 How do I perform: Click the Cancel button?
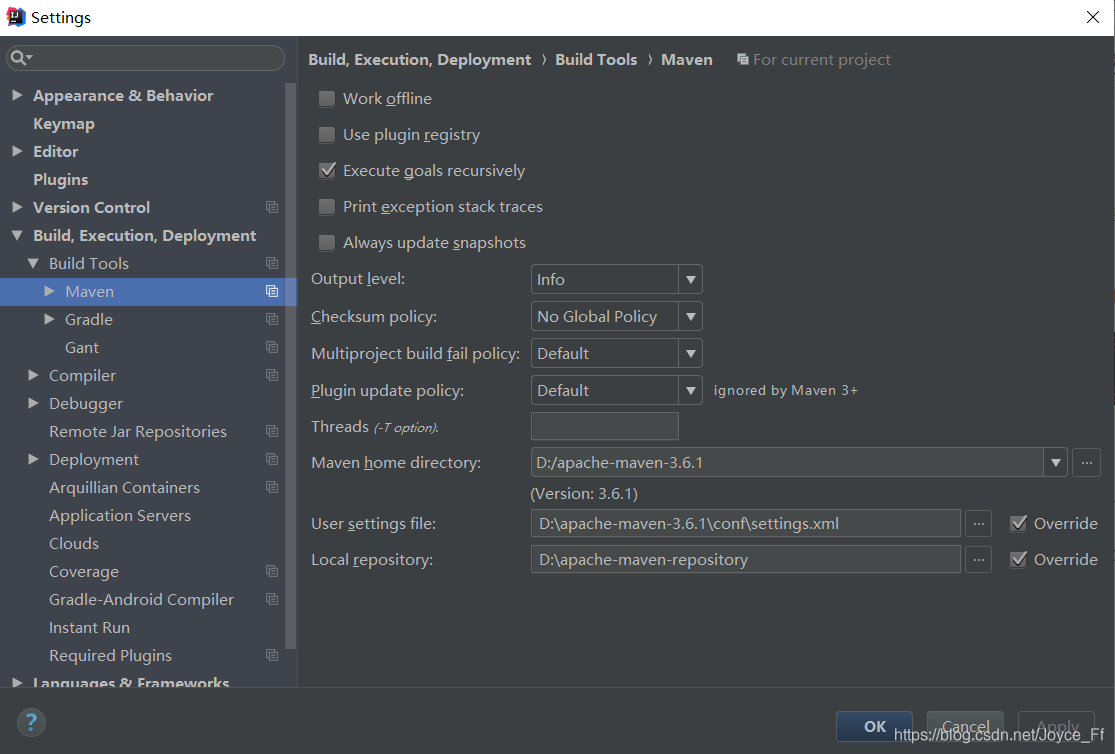tap(965, 726)
